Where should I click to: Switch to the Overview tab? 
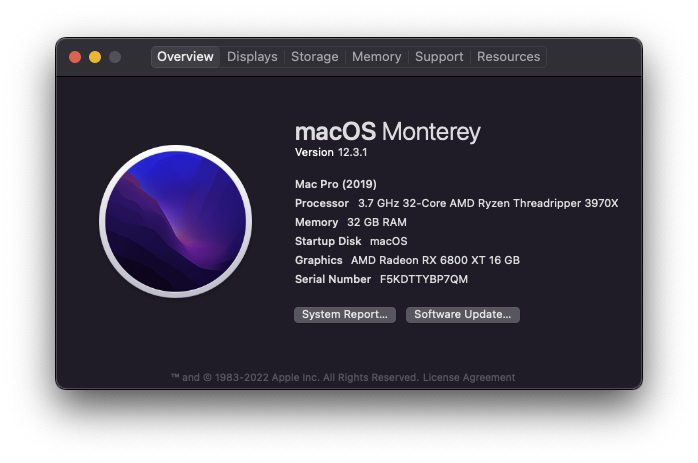click(185, 57)
